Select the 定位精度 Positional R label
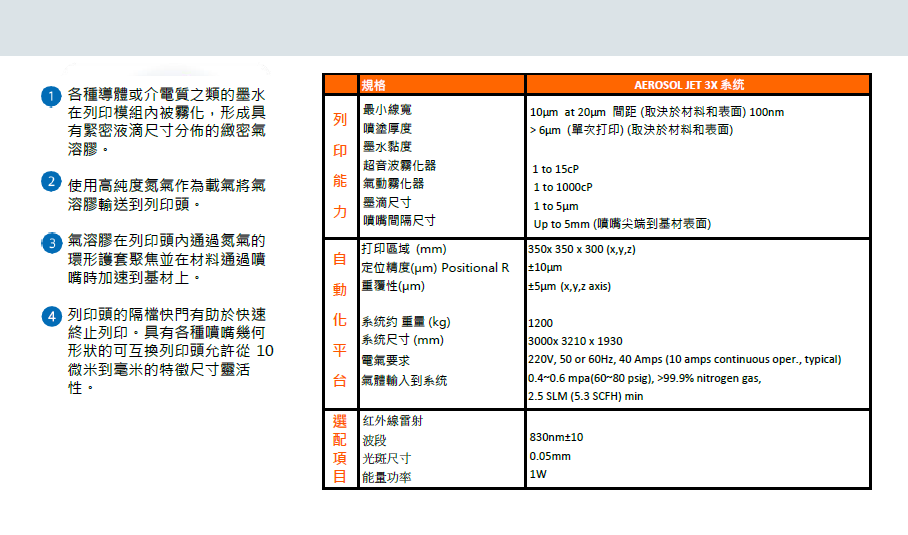 [x=435, y=268]
